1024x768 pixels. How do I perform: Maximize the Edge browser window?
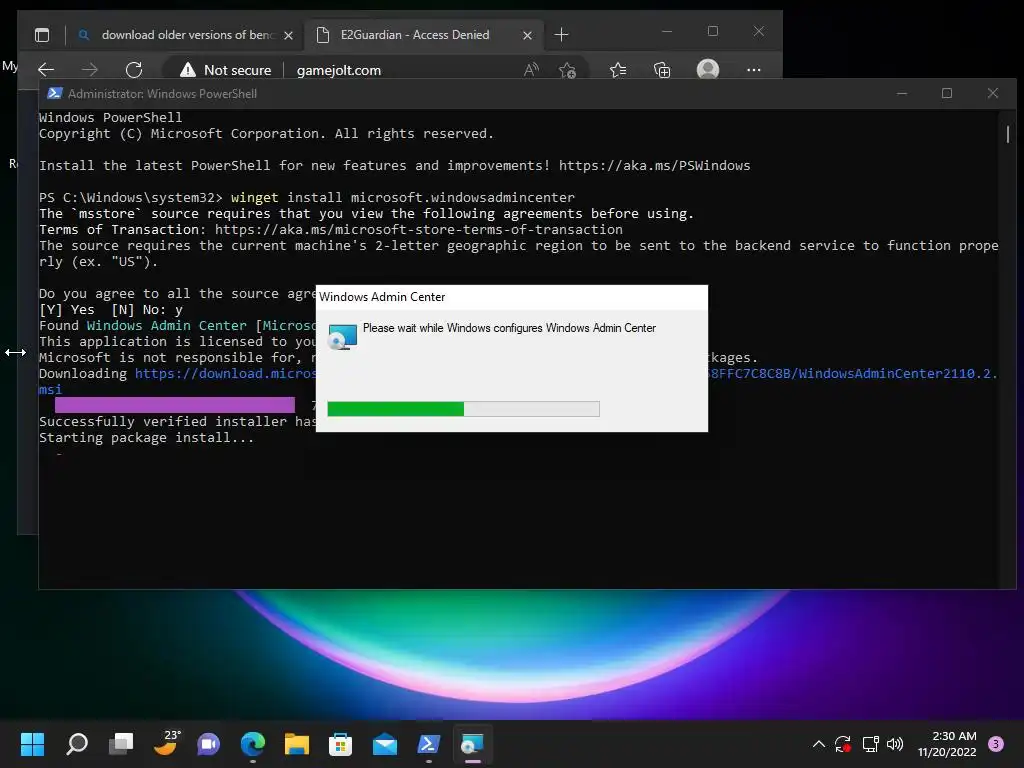point(712,31)
